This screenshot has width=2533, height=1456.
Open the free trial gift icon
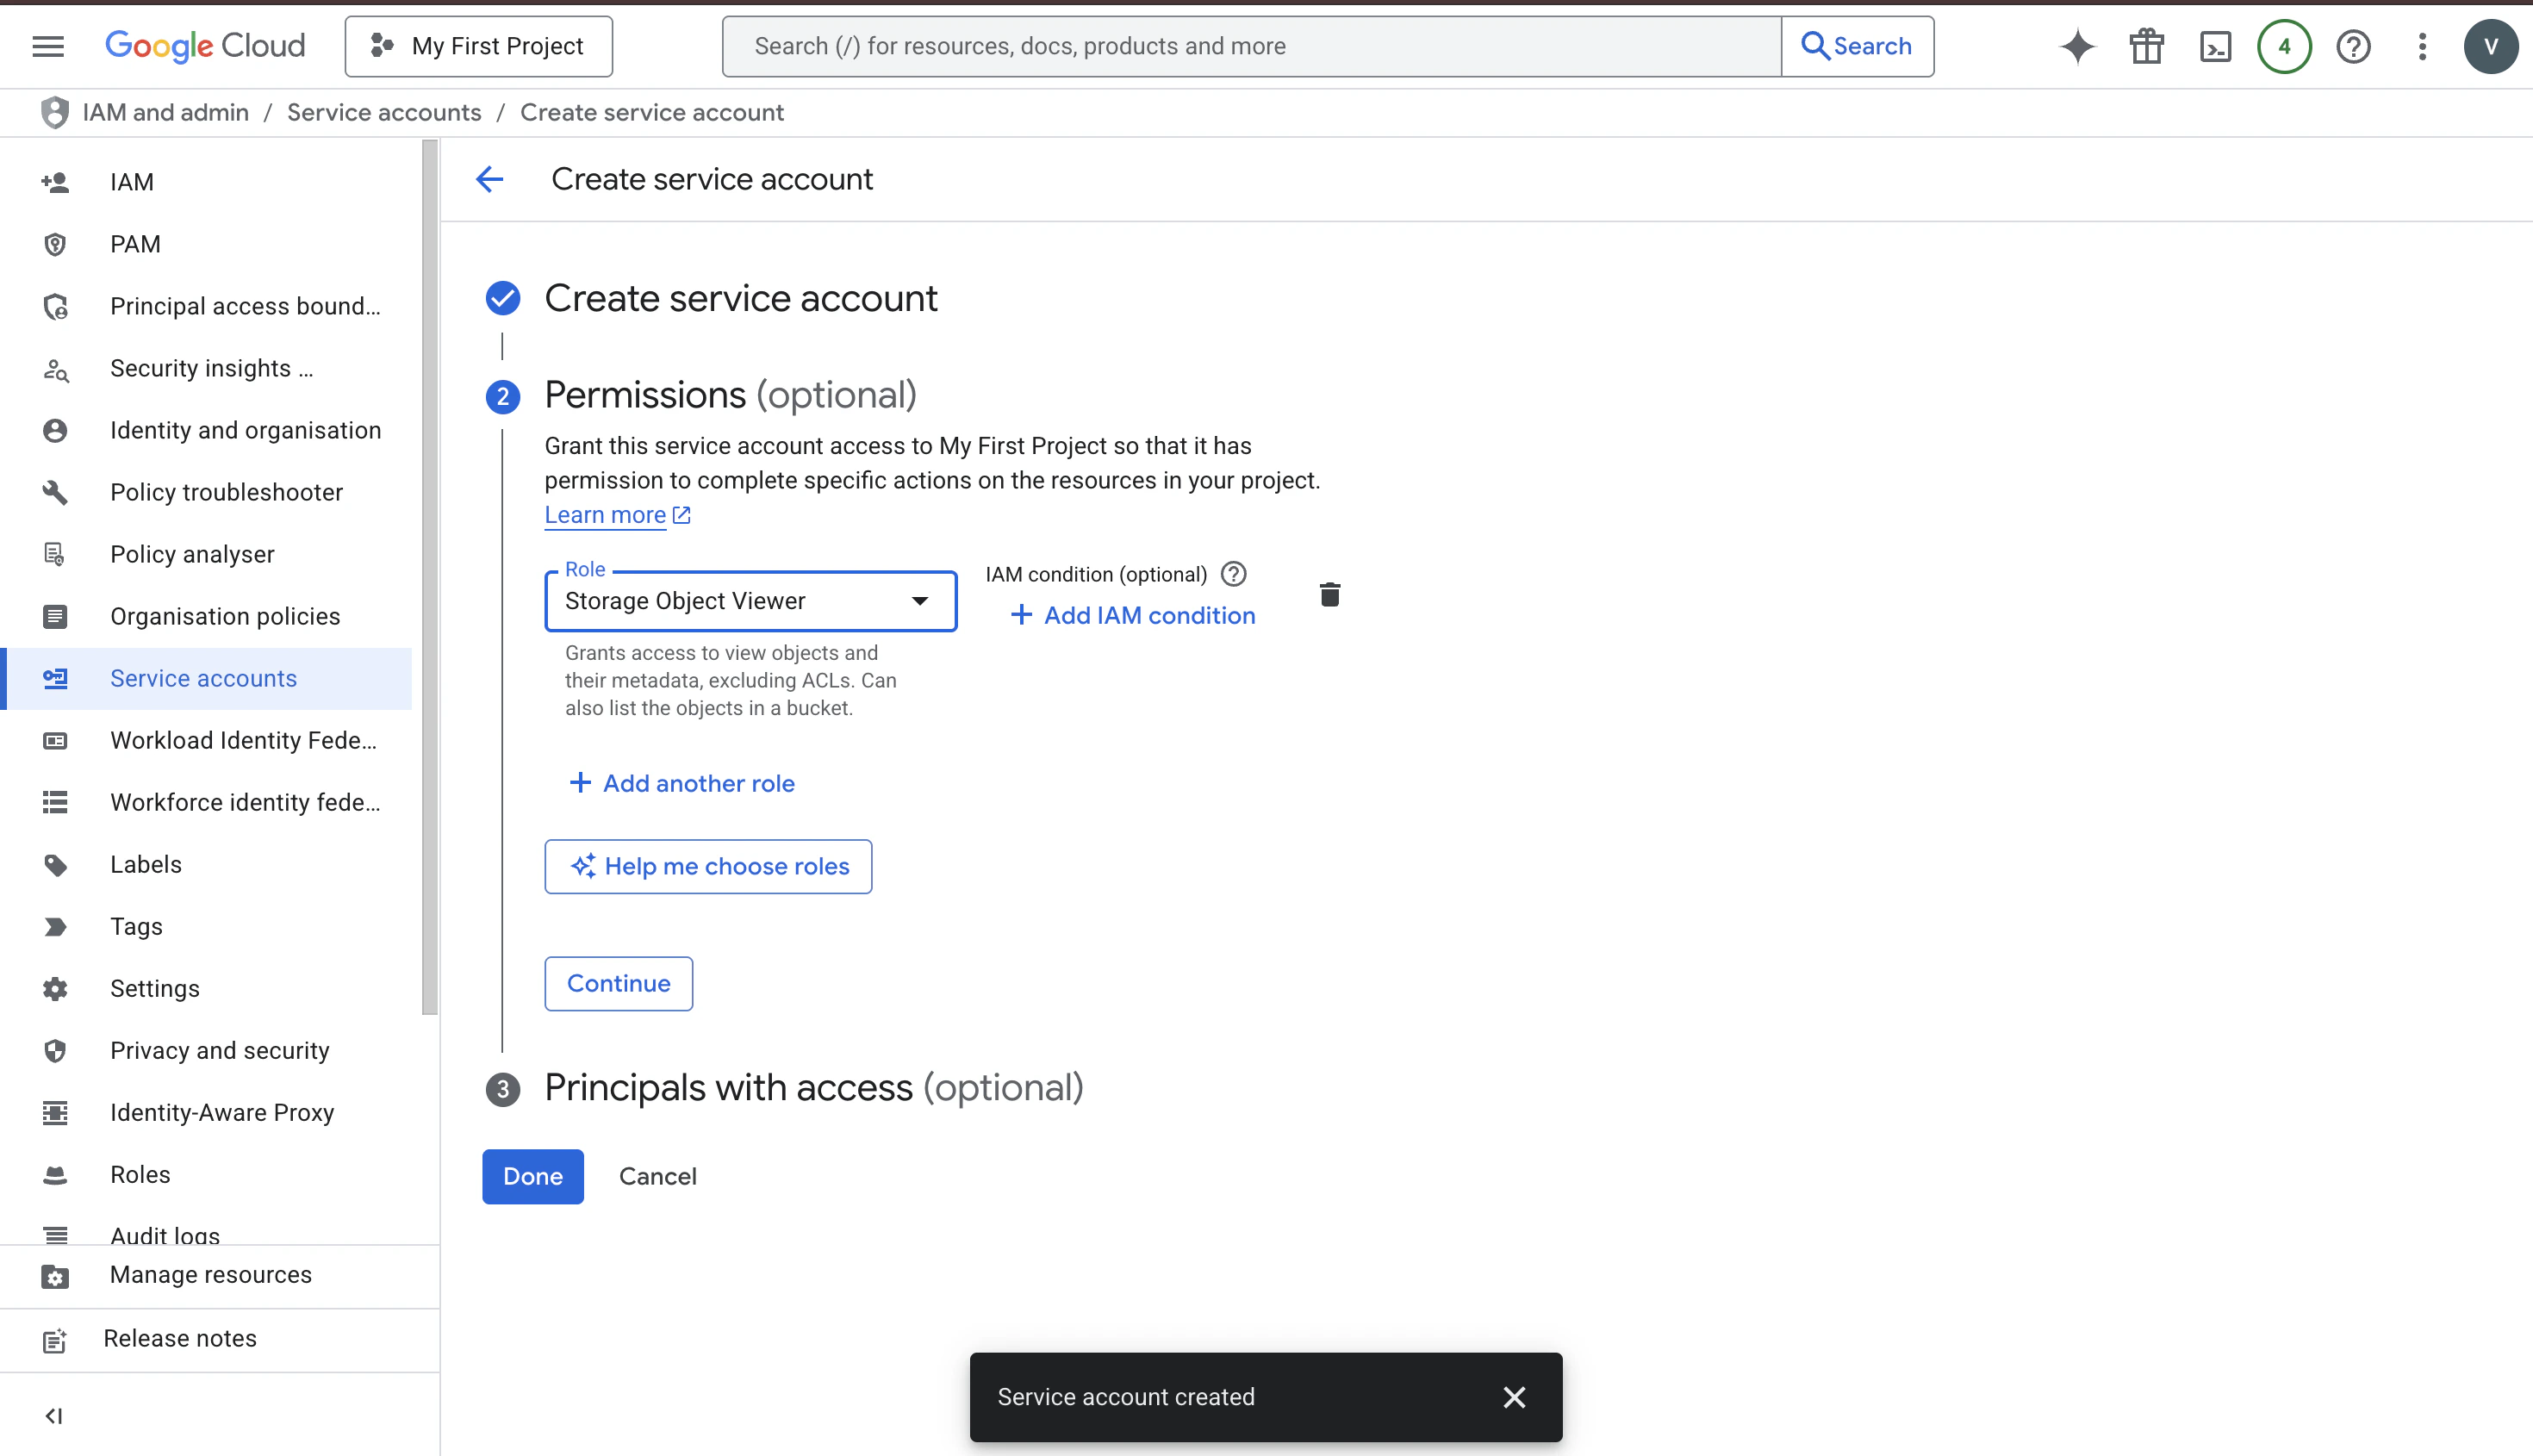click(x=2146, y=46)
